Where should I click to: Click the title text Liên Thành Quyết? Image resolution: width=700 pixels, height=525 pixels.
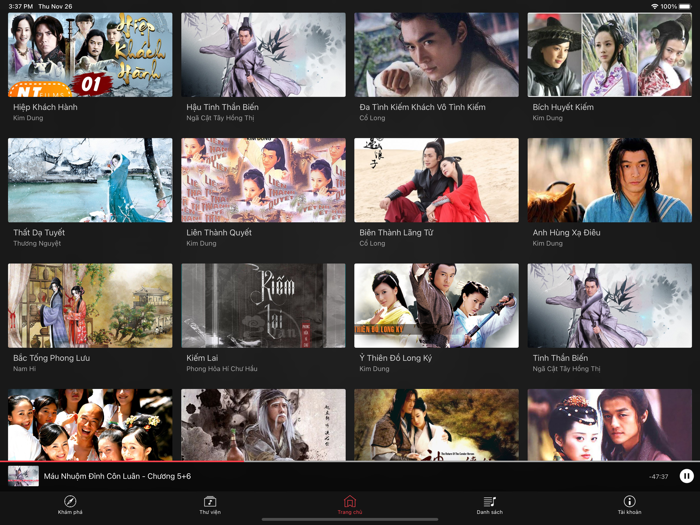coord(219,233)
